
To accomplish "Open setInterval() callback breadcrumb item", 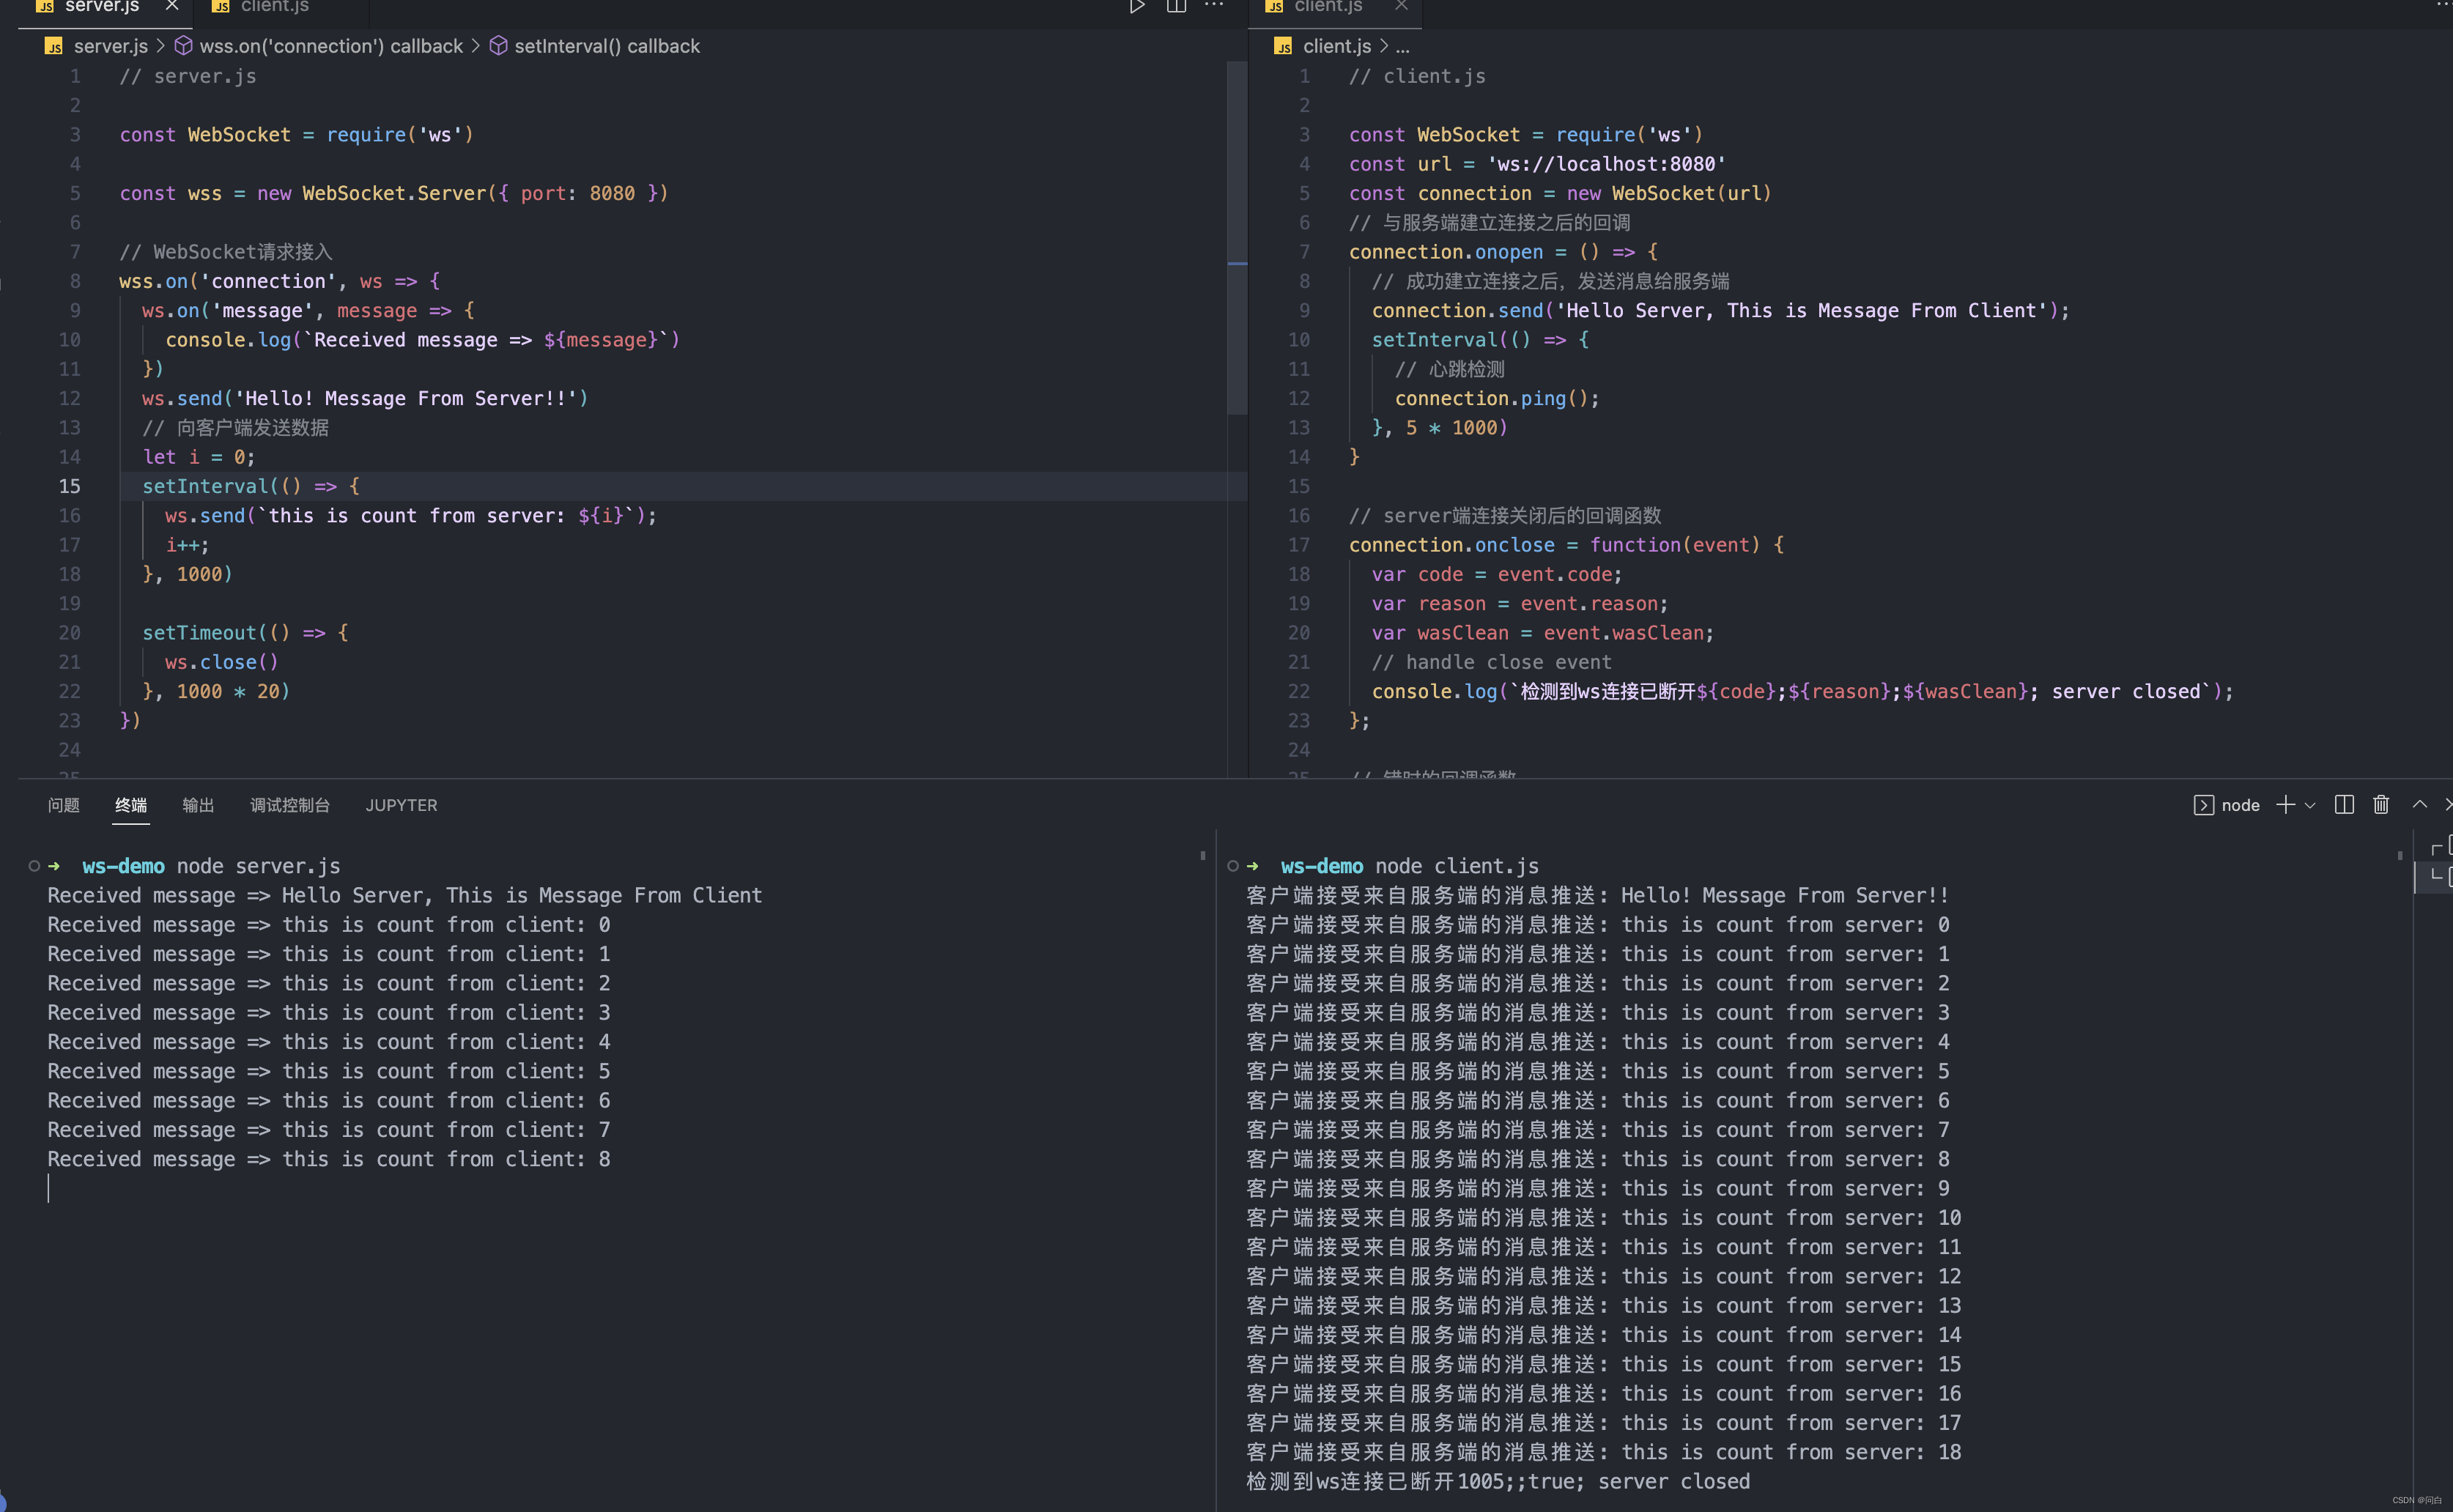I will tap(607, 46).
